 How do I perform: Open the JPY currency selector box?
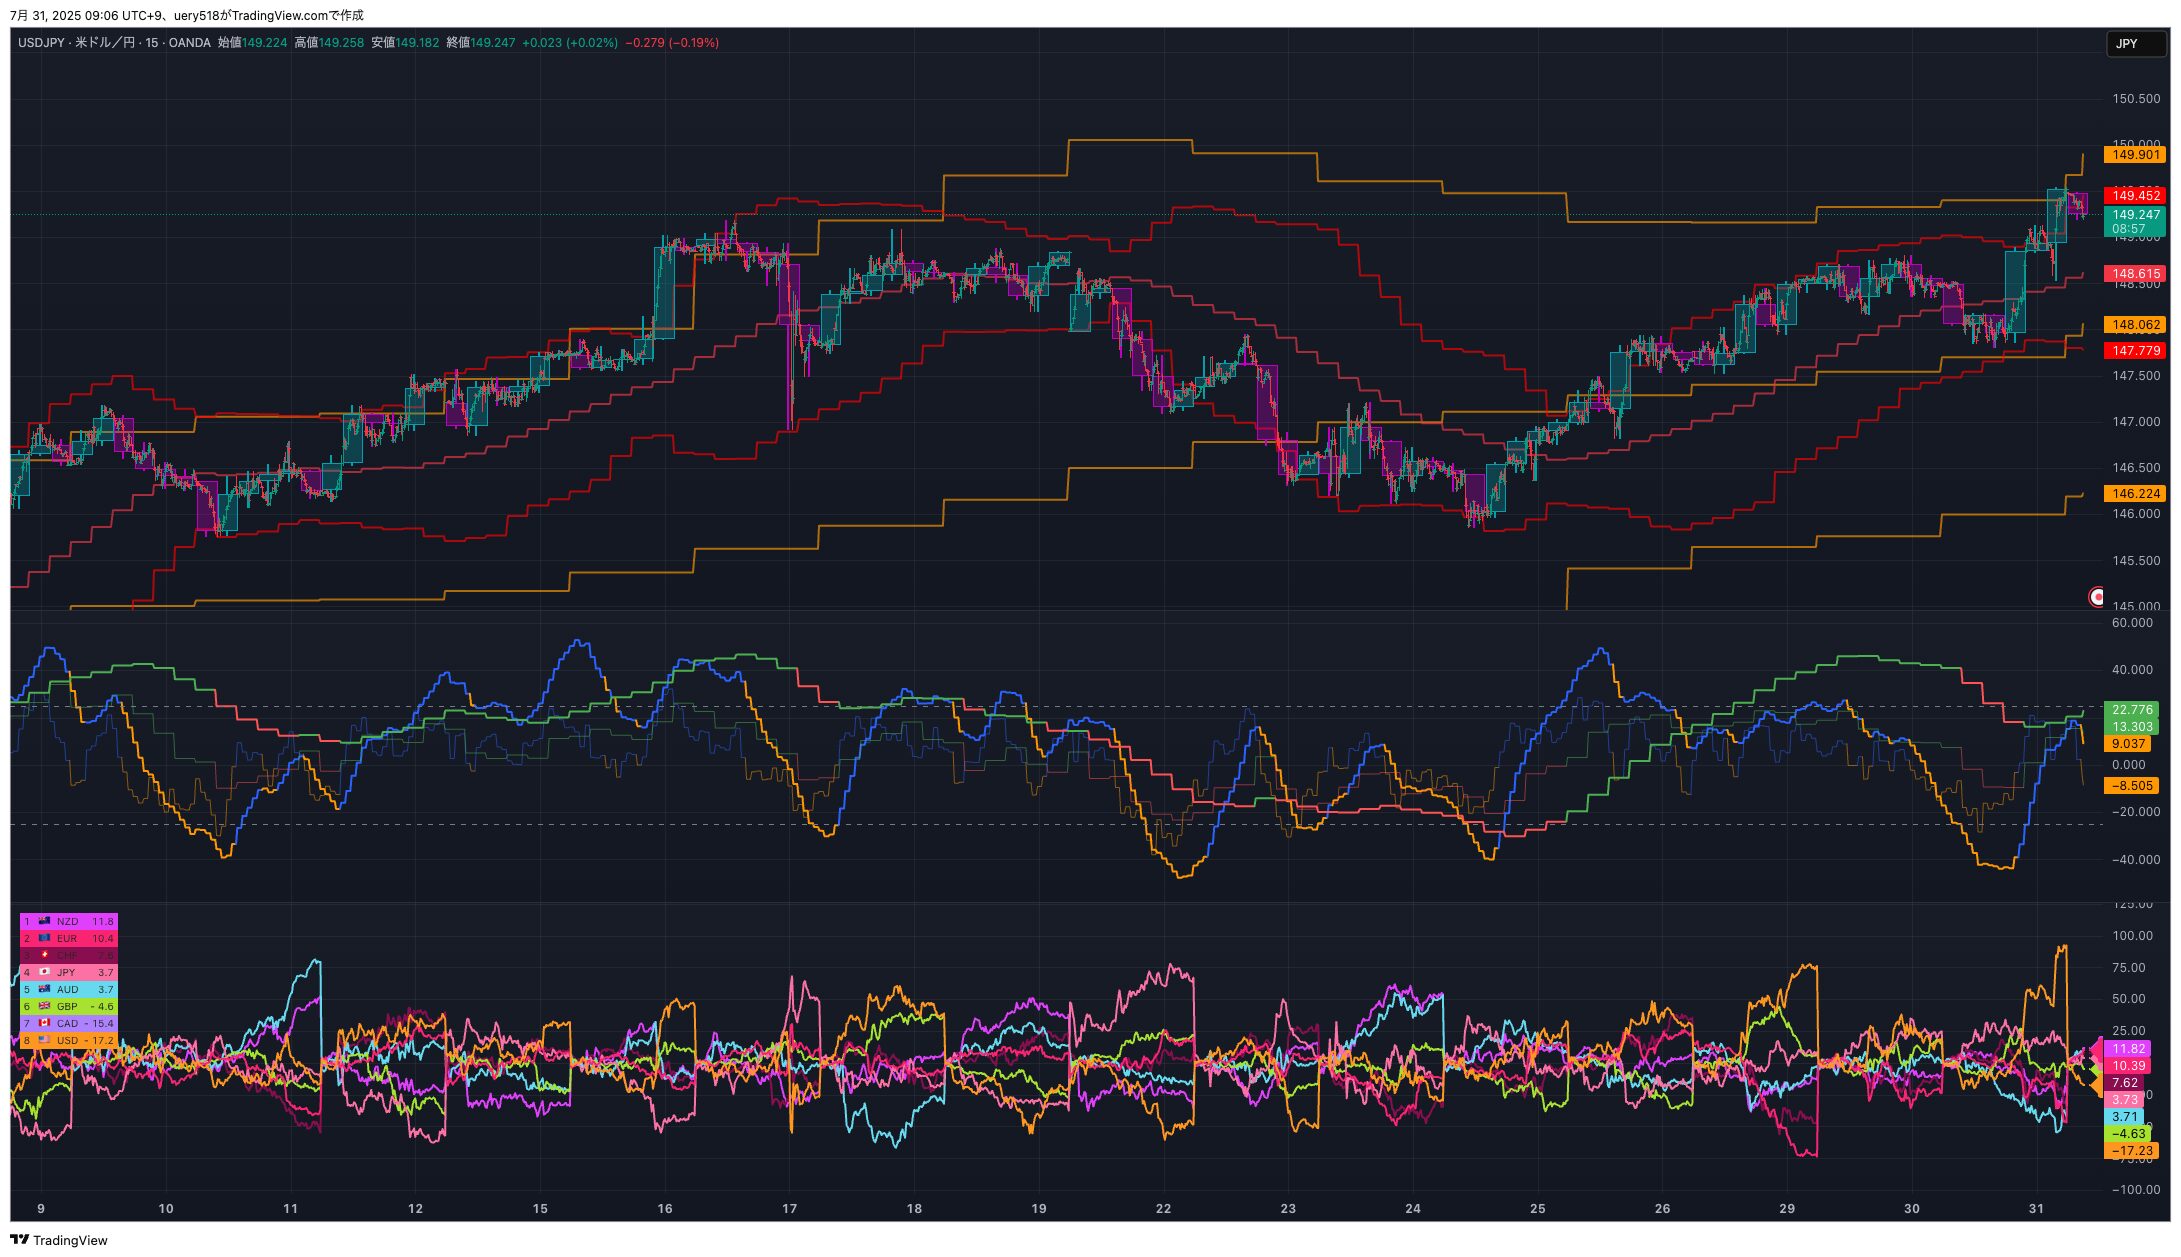(2135, 44)
